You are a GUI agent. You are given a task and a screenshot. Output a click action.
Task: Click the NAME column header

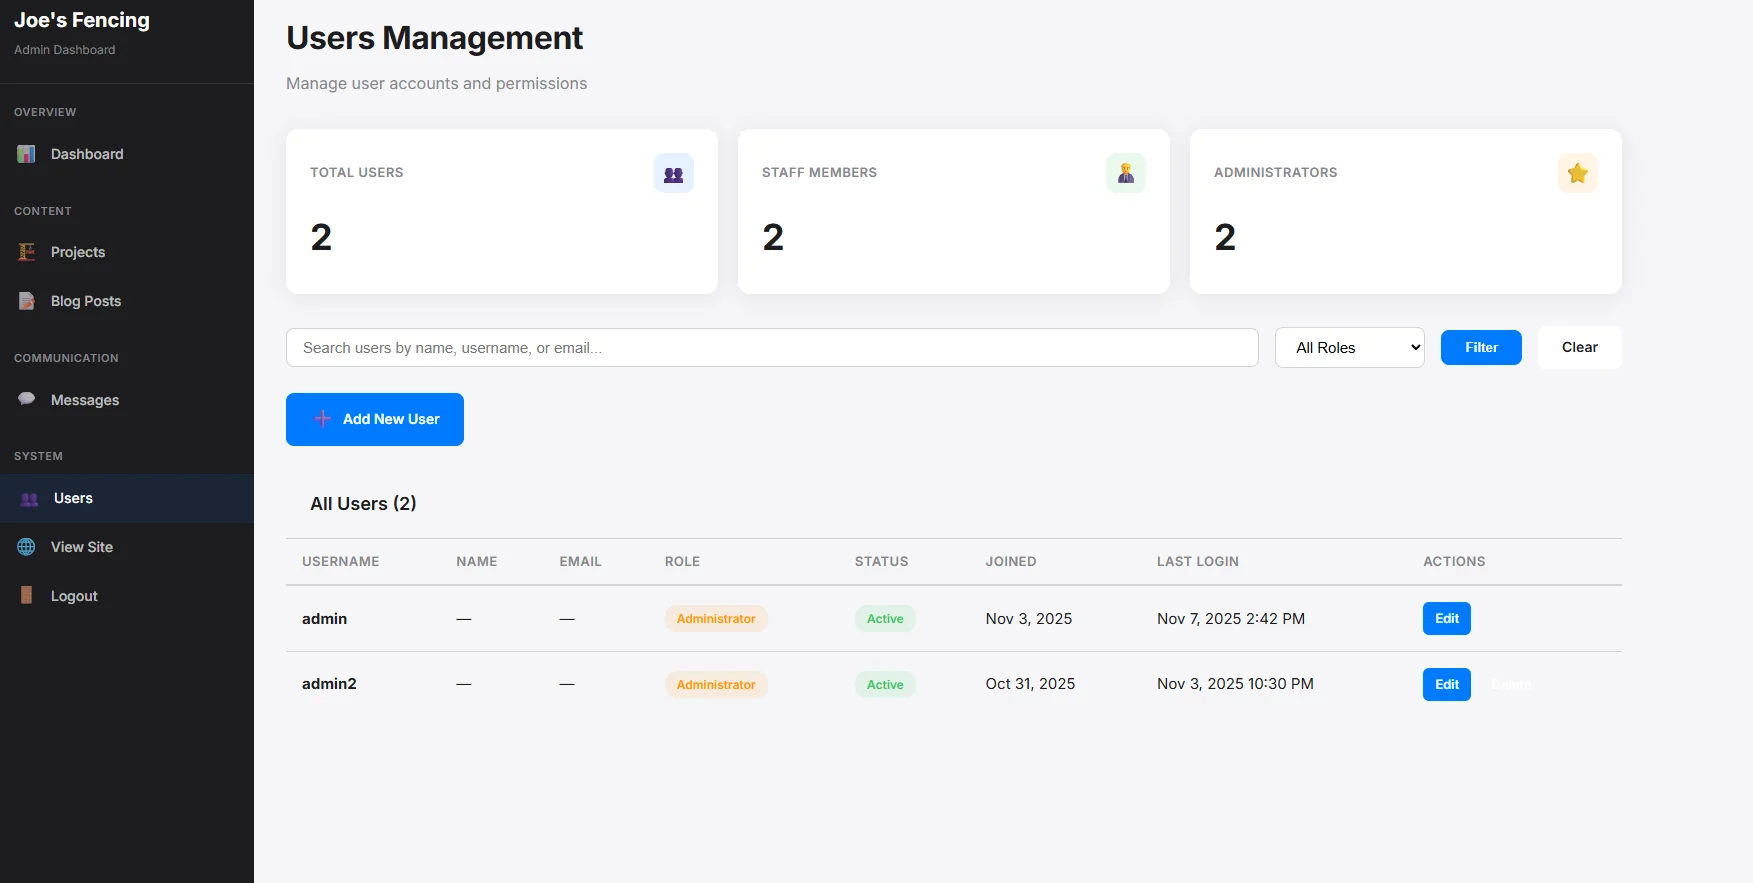point(477,562)
